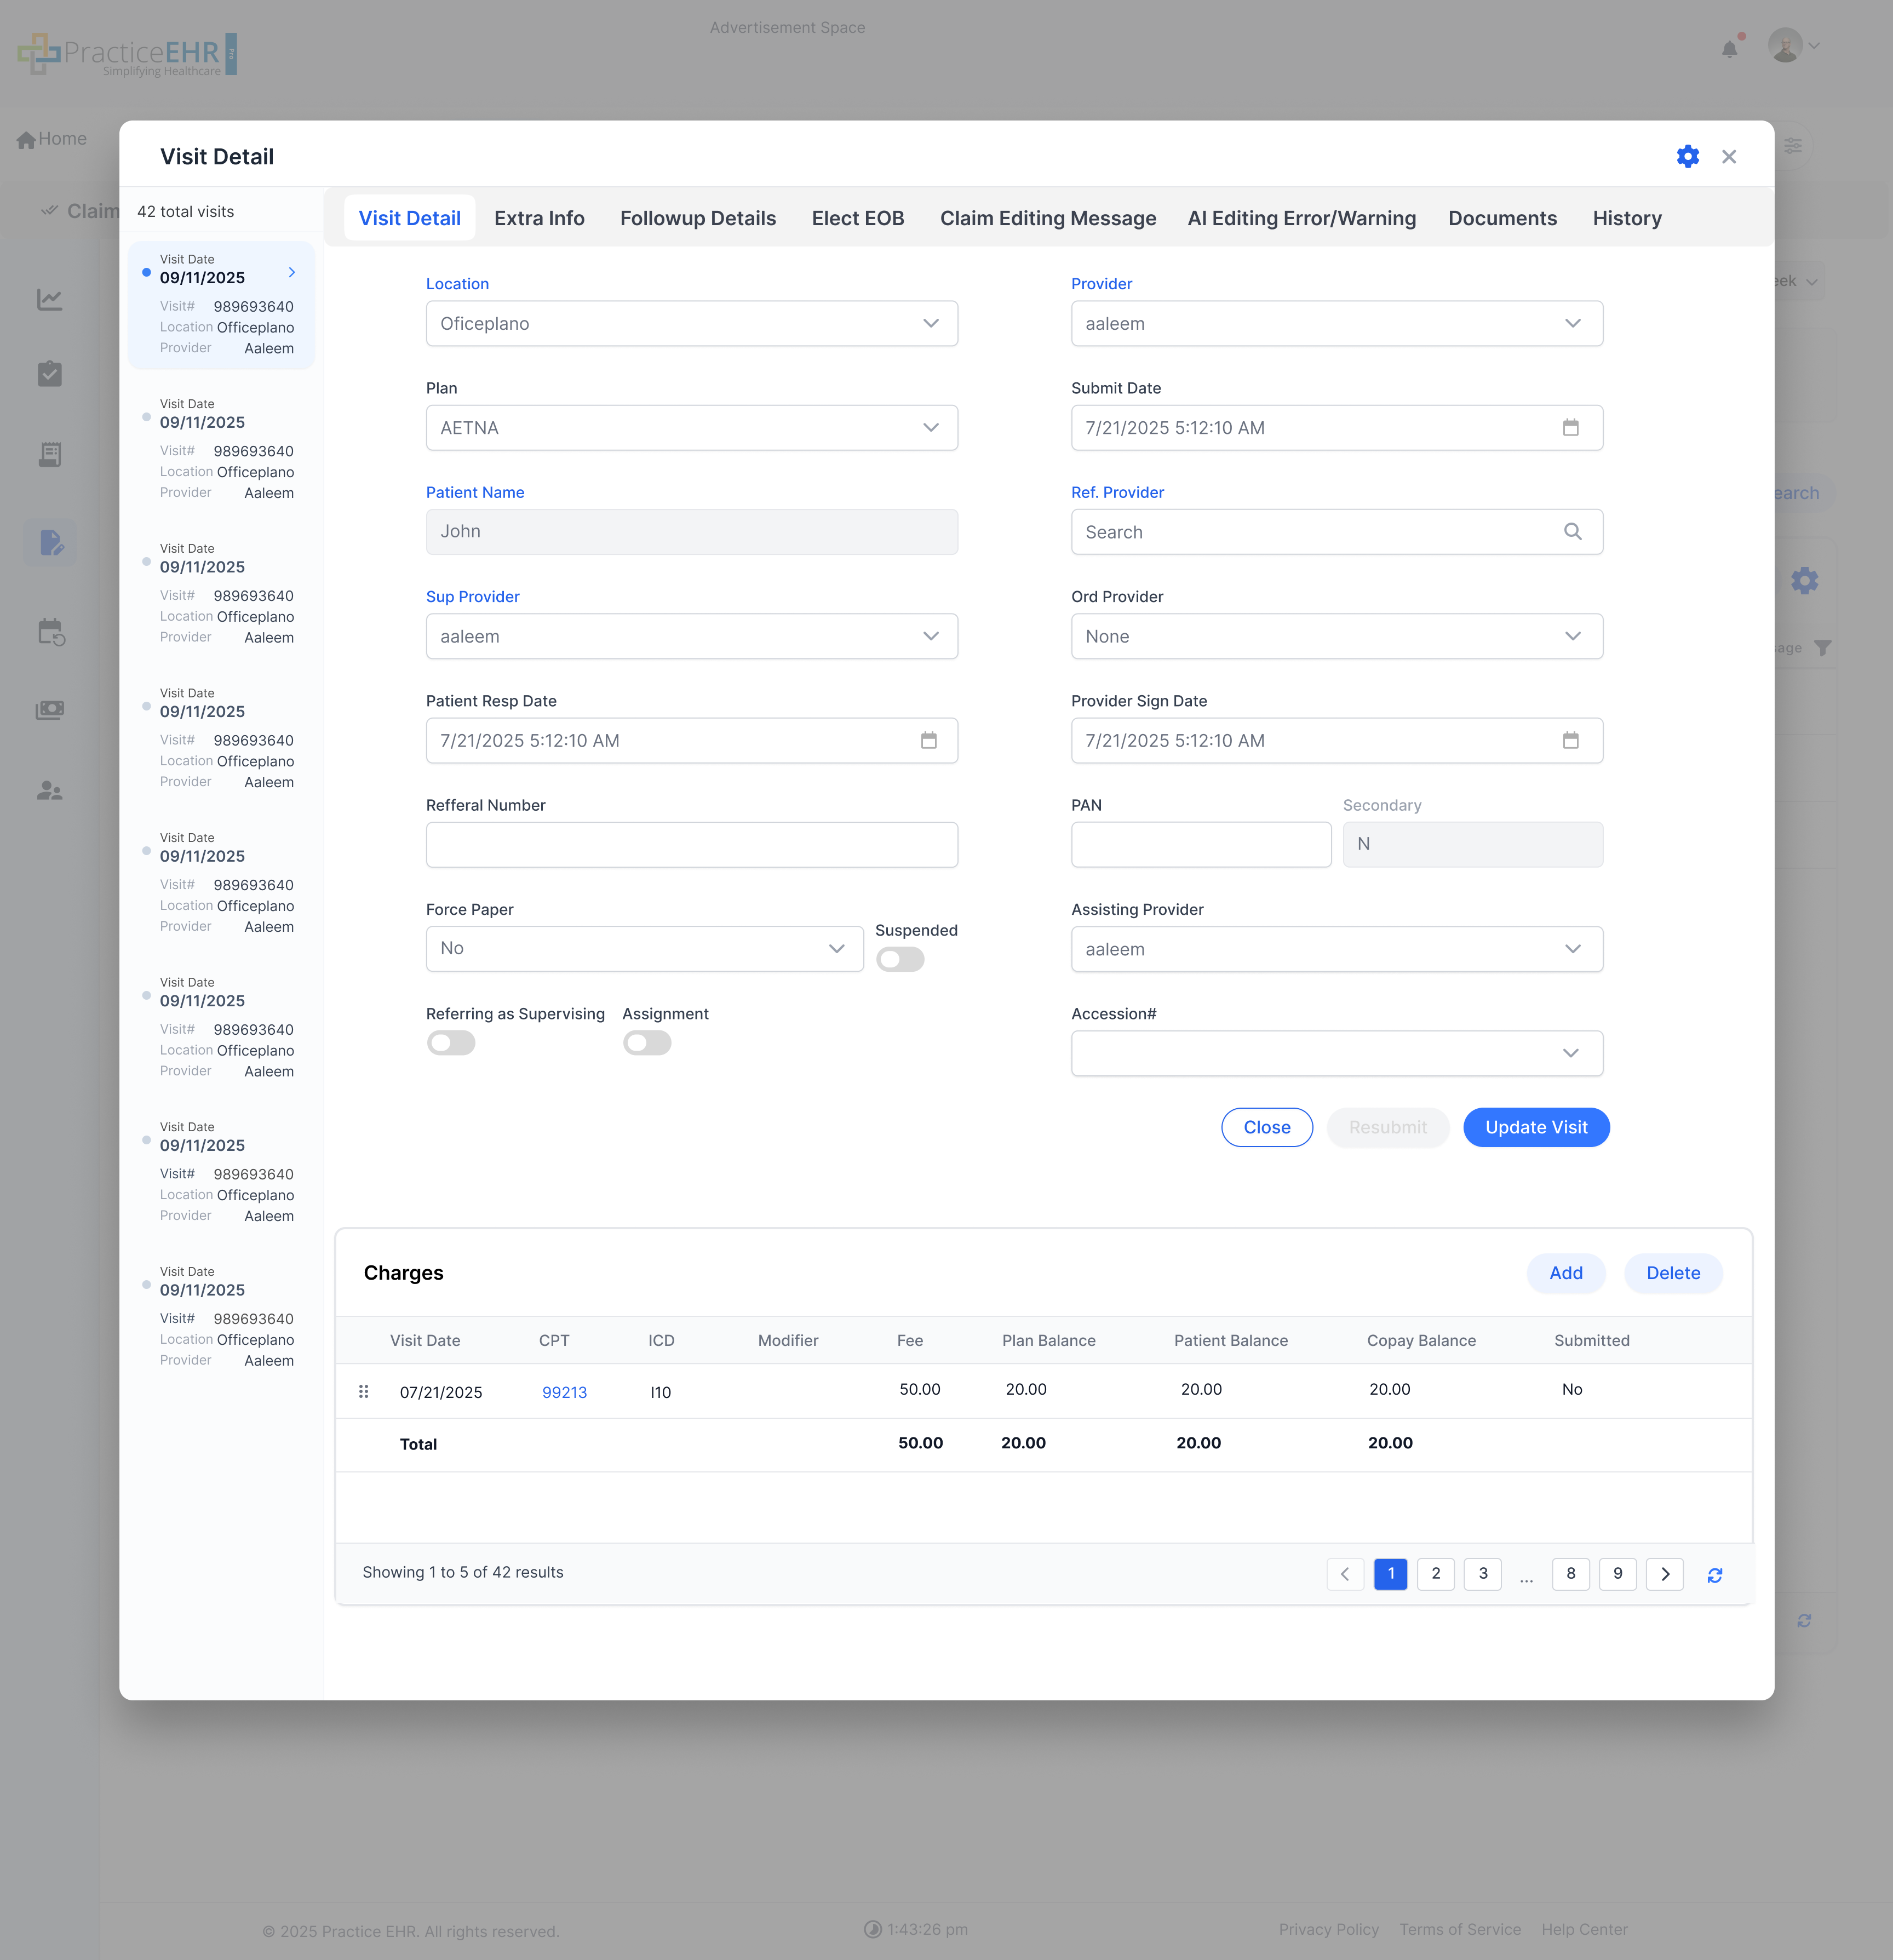
Task: Add a new charge
Action: (1565, 1273)
